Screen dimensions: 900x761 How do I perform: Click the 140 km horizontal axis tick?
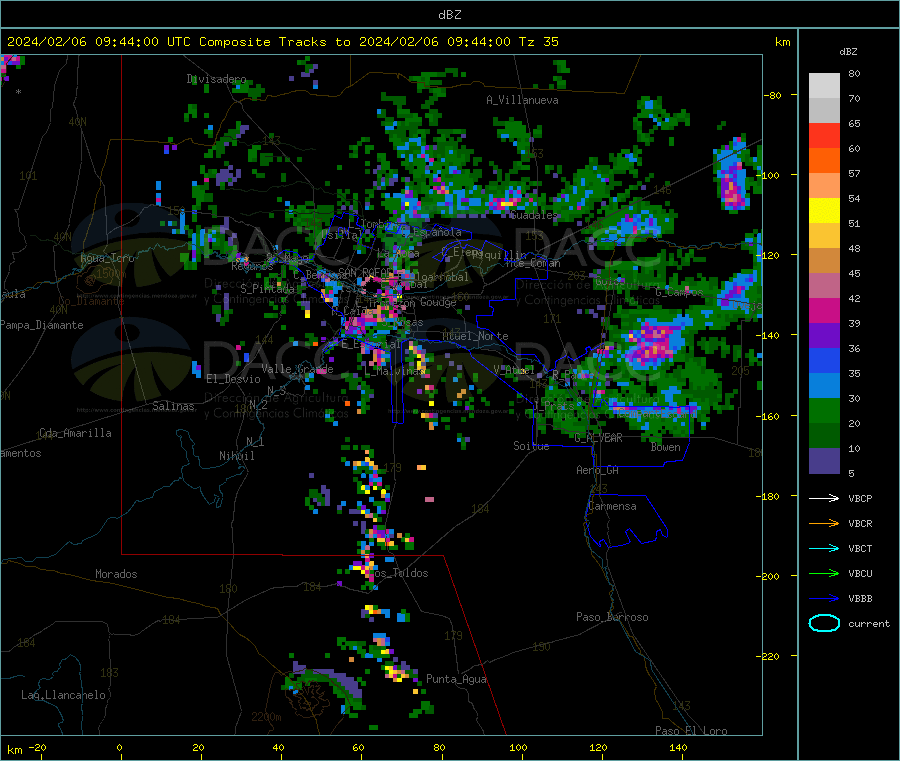pyautogui.click(x=678, y=748)
